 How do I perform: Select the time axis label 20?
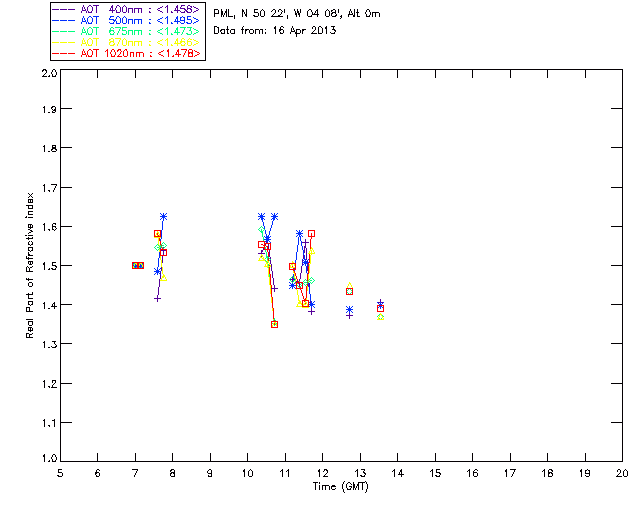point(622,473)
